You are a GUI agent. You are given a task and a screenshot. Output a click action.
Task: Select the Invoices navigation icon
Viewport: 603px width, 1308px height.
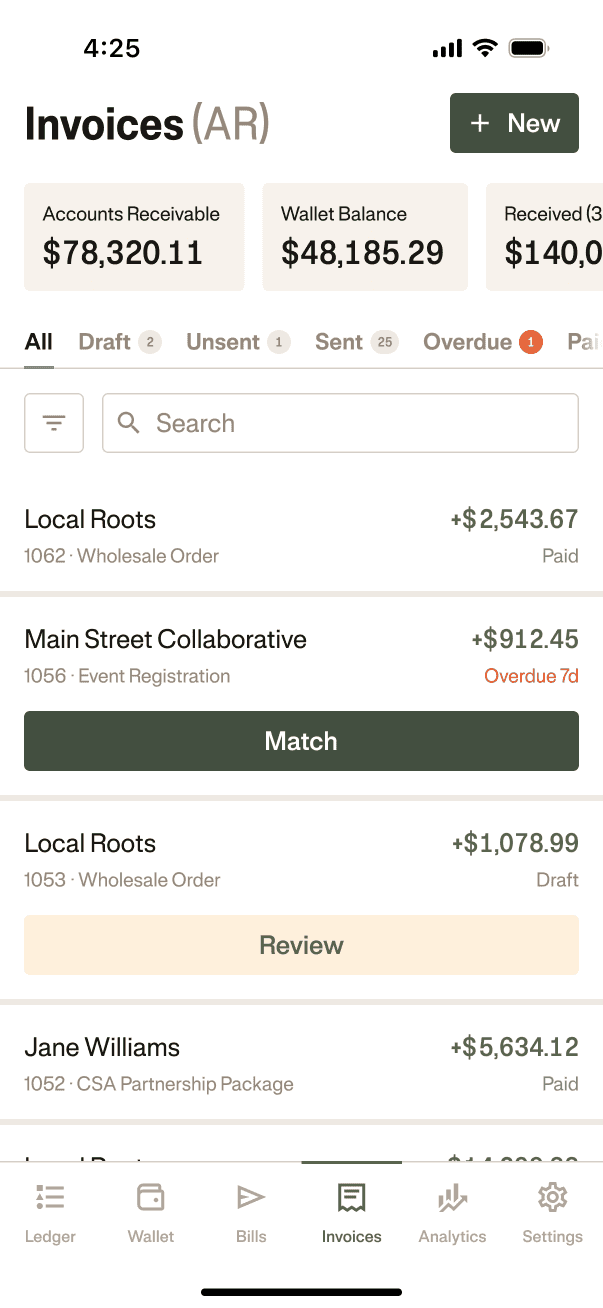coord(351,1196)
